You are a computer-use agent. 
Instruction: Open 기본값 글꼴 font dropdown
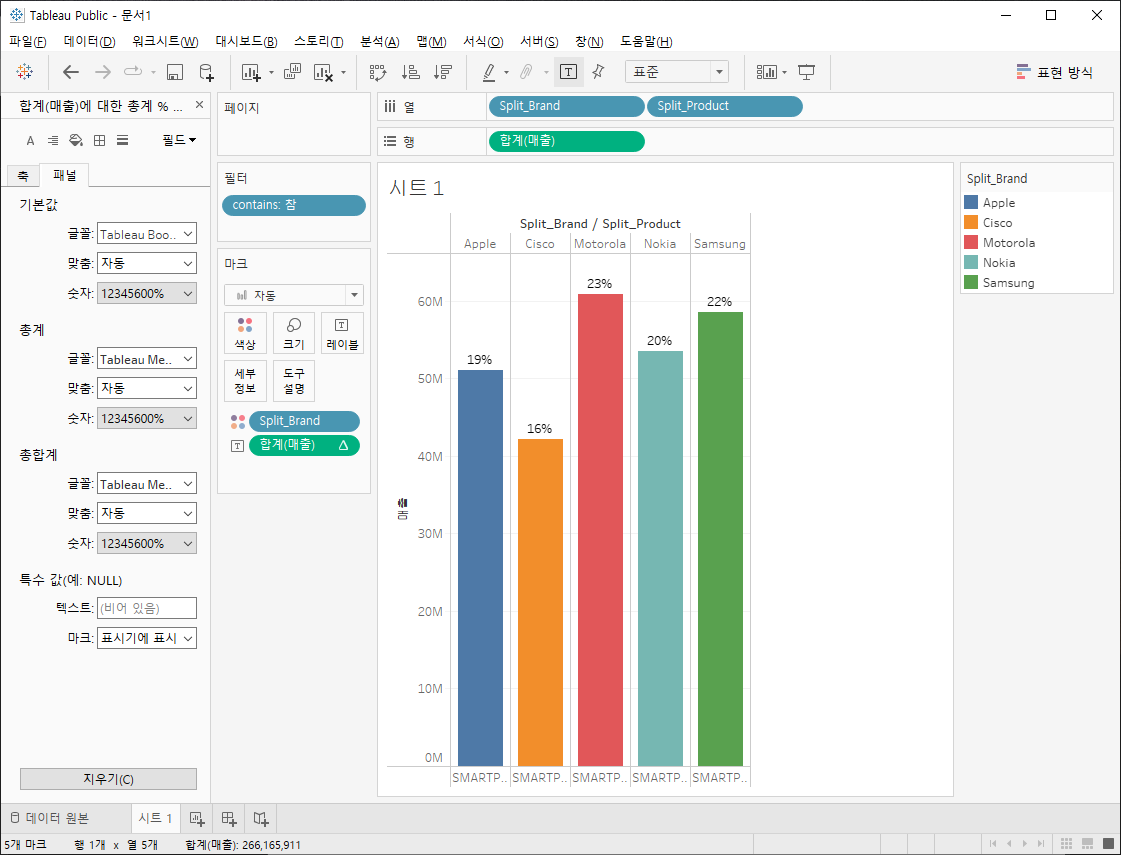click(147, 234)
